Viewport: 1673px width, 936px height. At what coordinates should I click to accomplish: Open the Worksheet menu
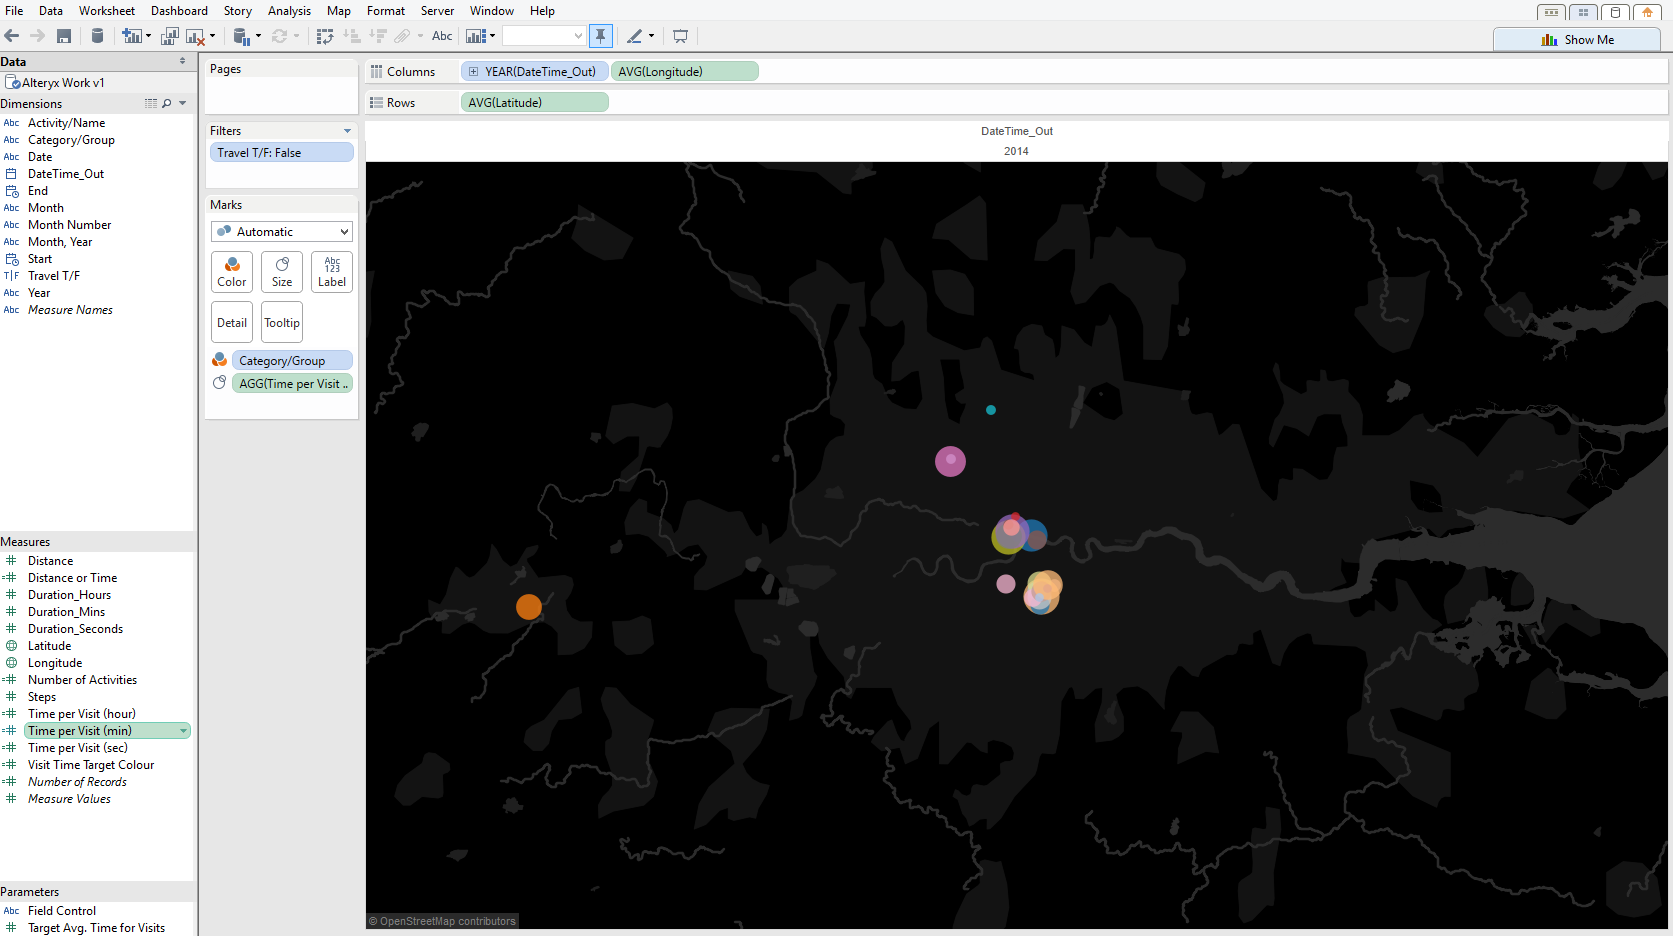click(x=106, y=11)
